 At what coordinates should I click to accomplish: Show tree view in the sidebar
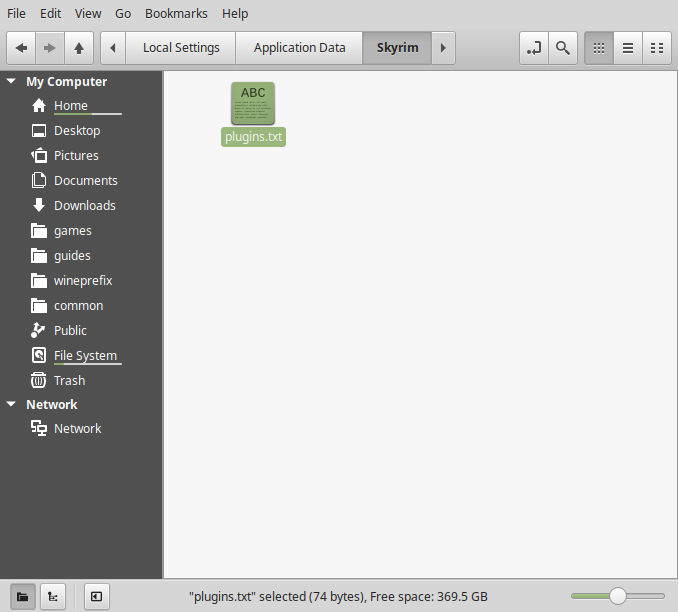tap(53, 597)
